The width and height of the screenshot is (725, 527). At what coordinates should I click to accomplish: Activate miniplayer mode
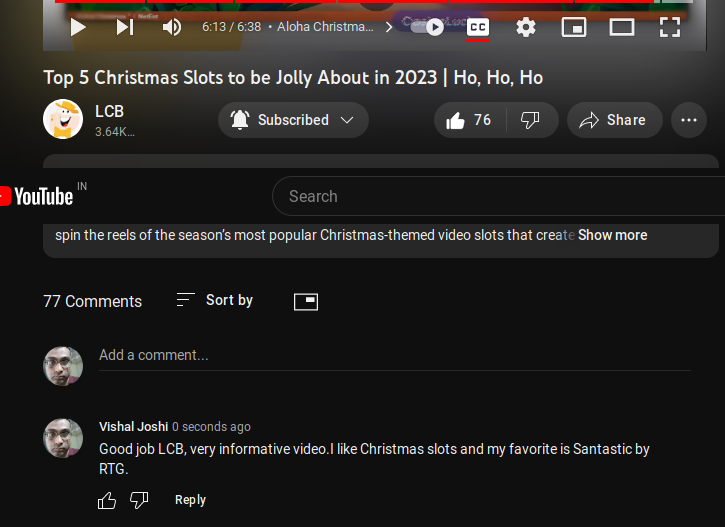point(574,27)
